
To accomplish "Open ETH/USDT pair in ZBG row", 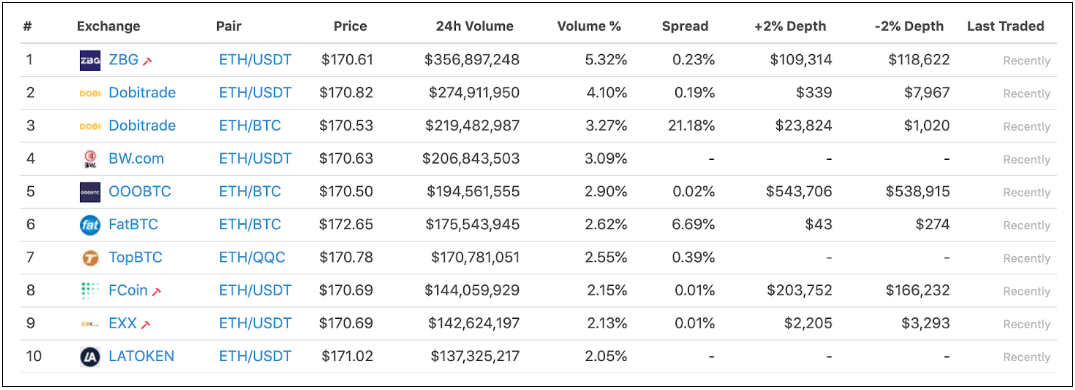I will coord(255,60).
